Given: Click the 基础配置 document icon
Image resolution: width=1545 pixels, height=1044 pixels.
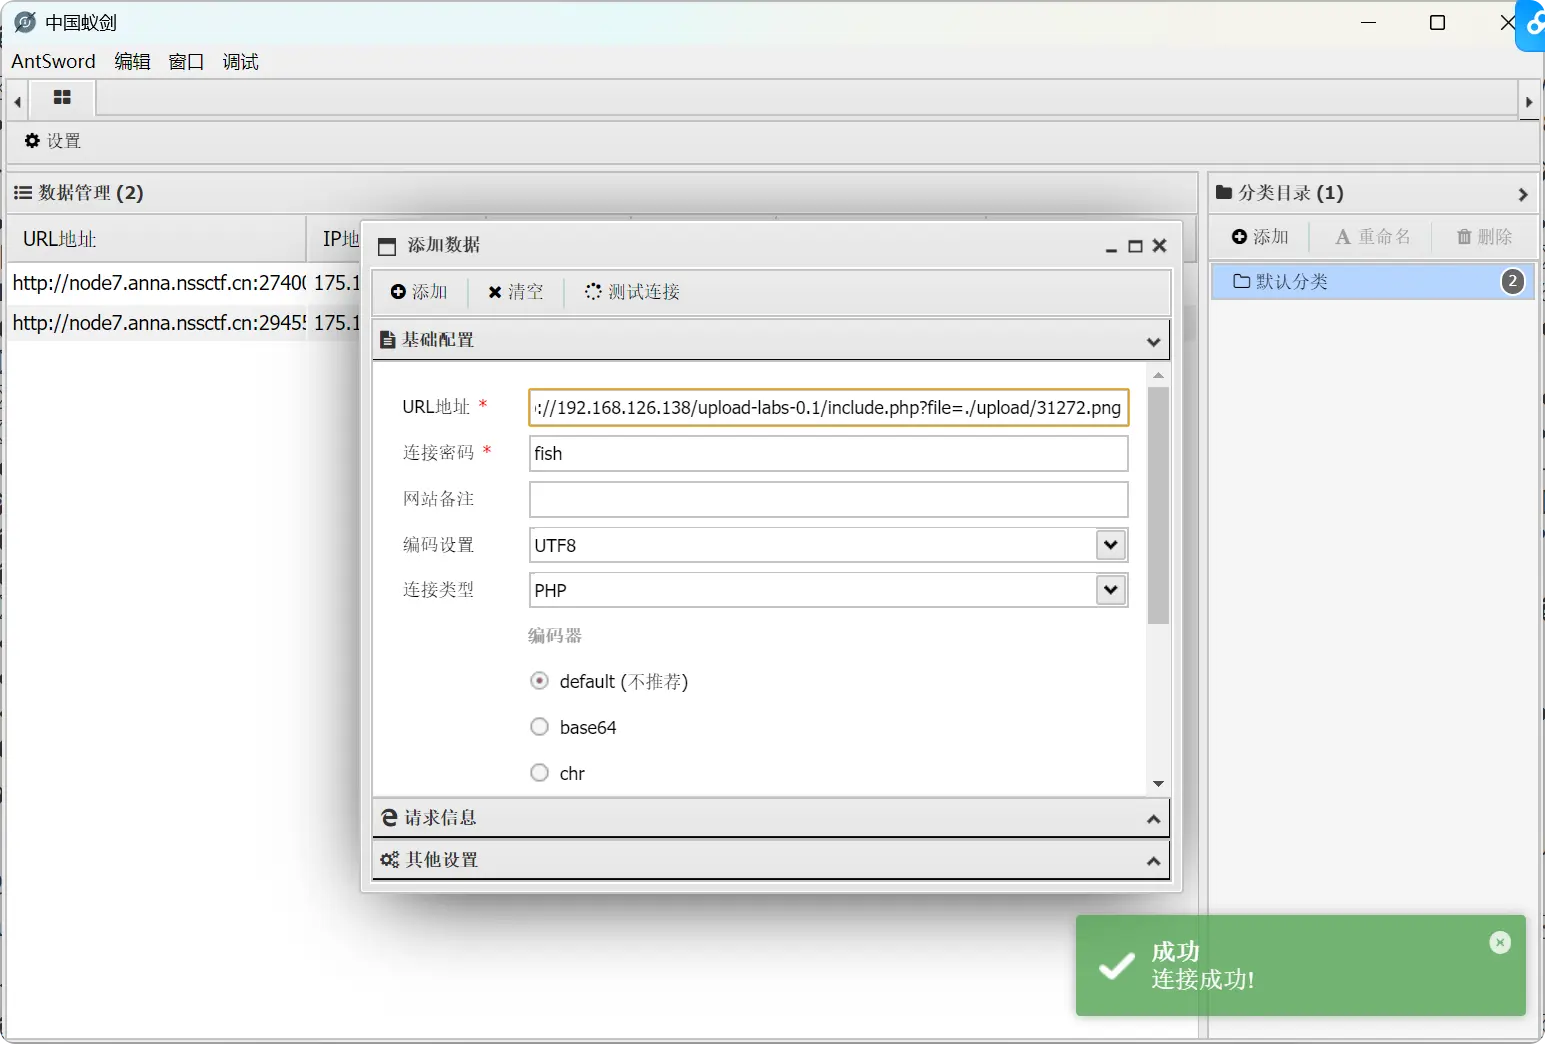Looking at the screenshot, I should click(x=388, y=340).
